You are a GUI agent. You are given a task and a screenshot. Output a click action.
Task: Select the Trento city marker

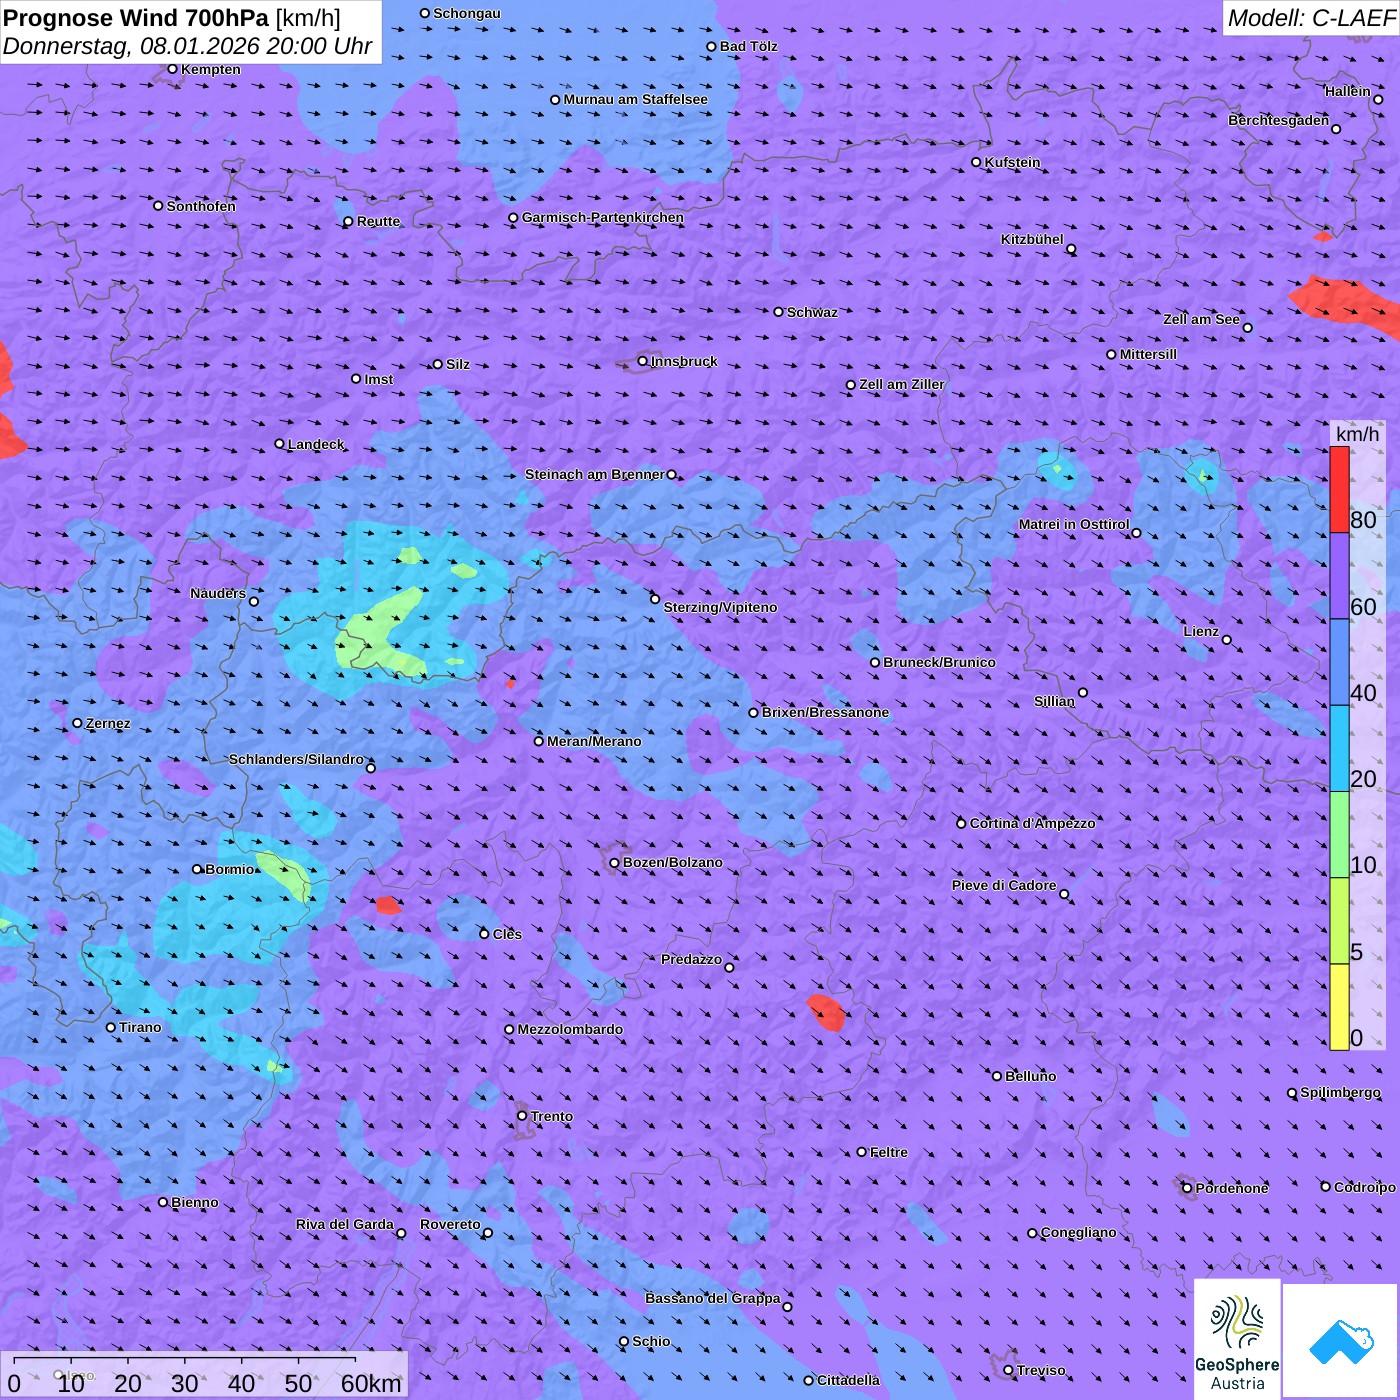point(522,1116)
